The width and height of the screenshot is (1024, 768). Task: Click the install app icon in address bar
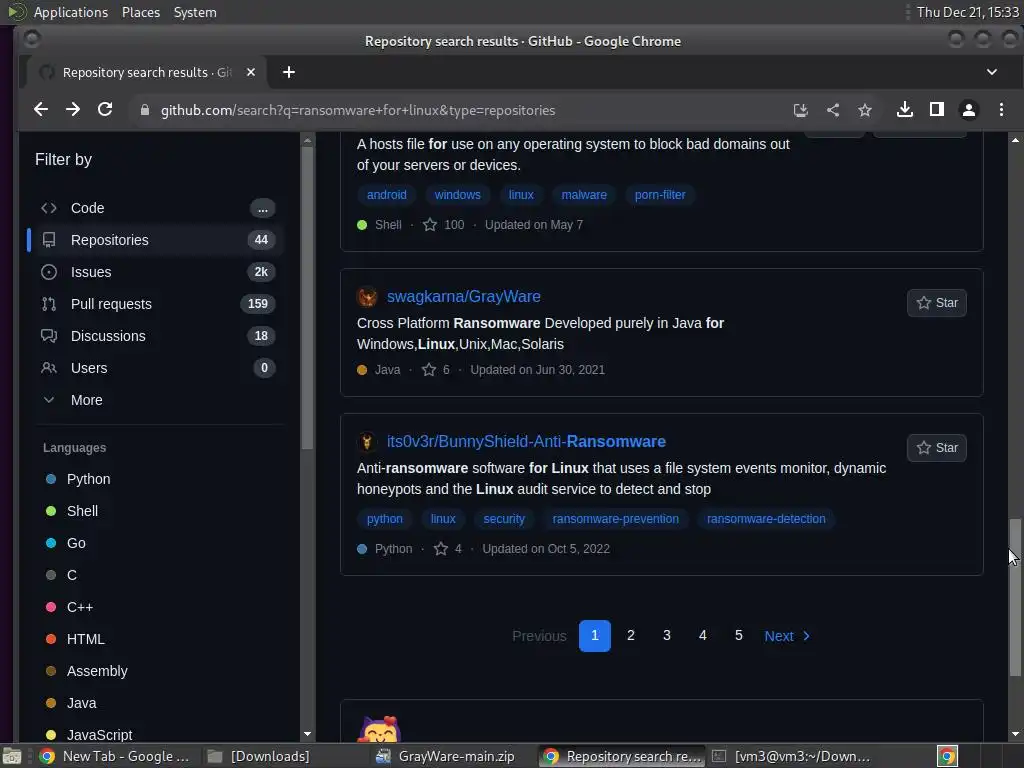(x=800, y=110)
